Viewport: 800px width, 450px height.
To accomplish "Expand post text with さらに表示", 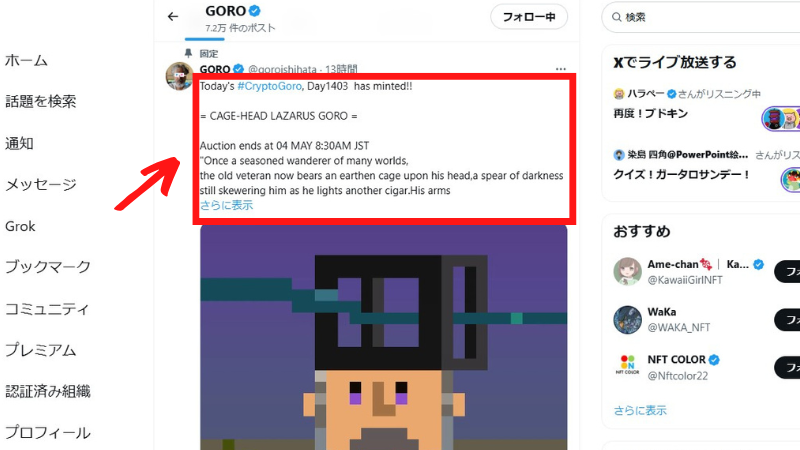I will tap(226, 205).
